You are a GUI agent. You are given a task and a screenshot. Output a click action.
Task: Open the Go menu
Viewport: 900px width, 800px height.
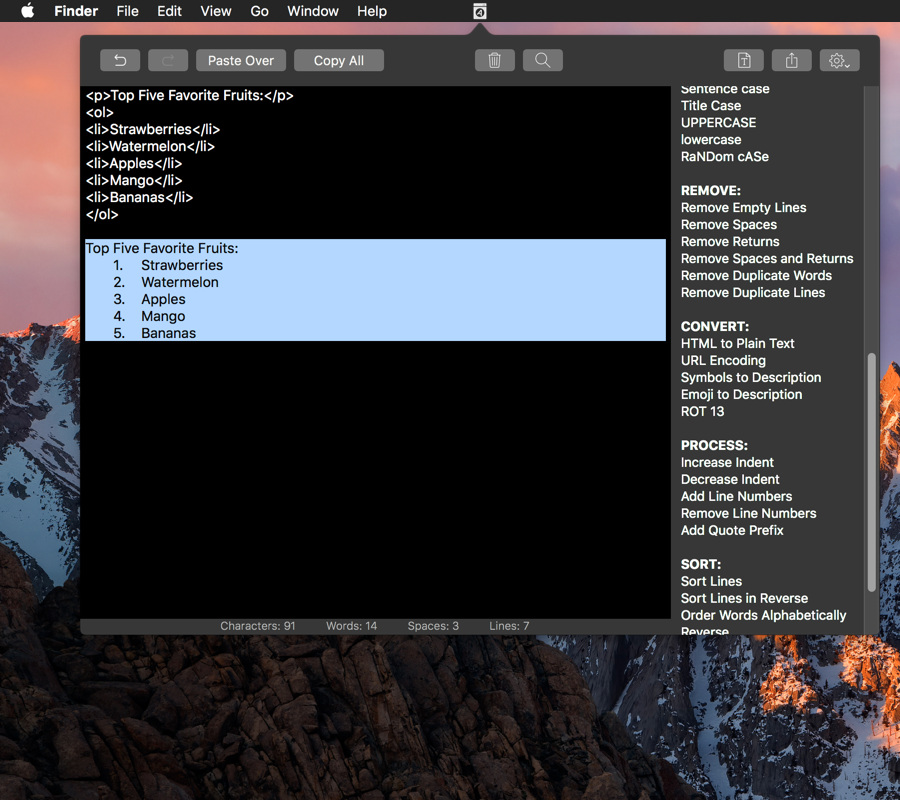coord(259,11)
